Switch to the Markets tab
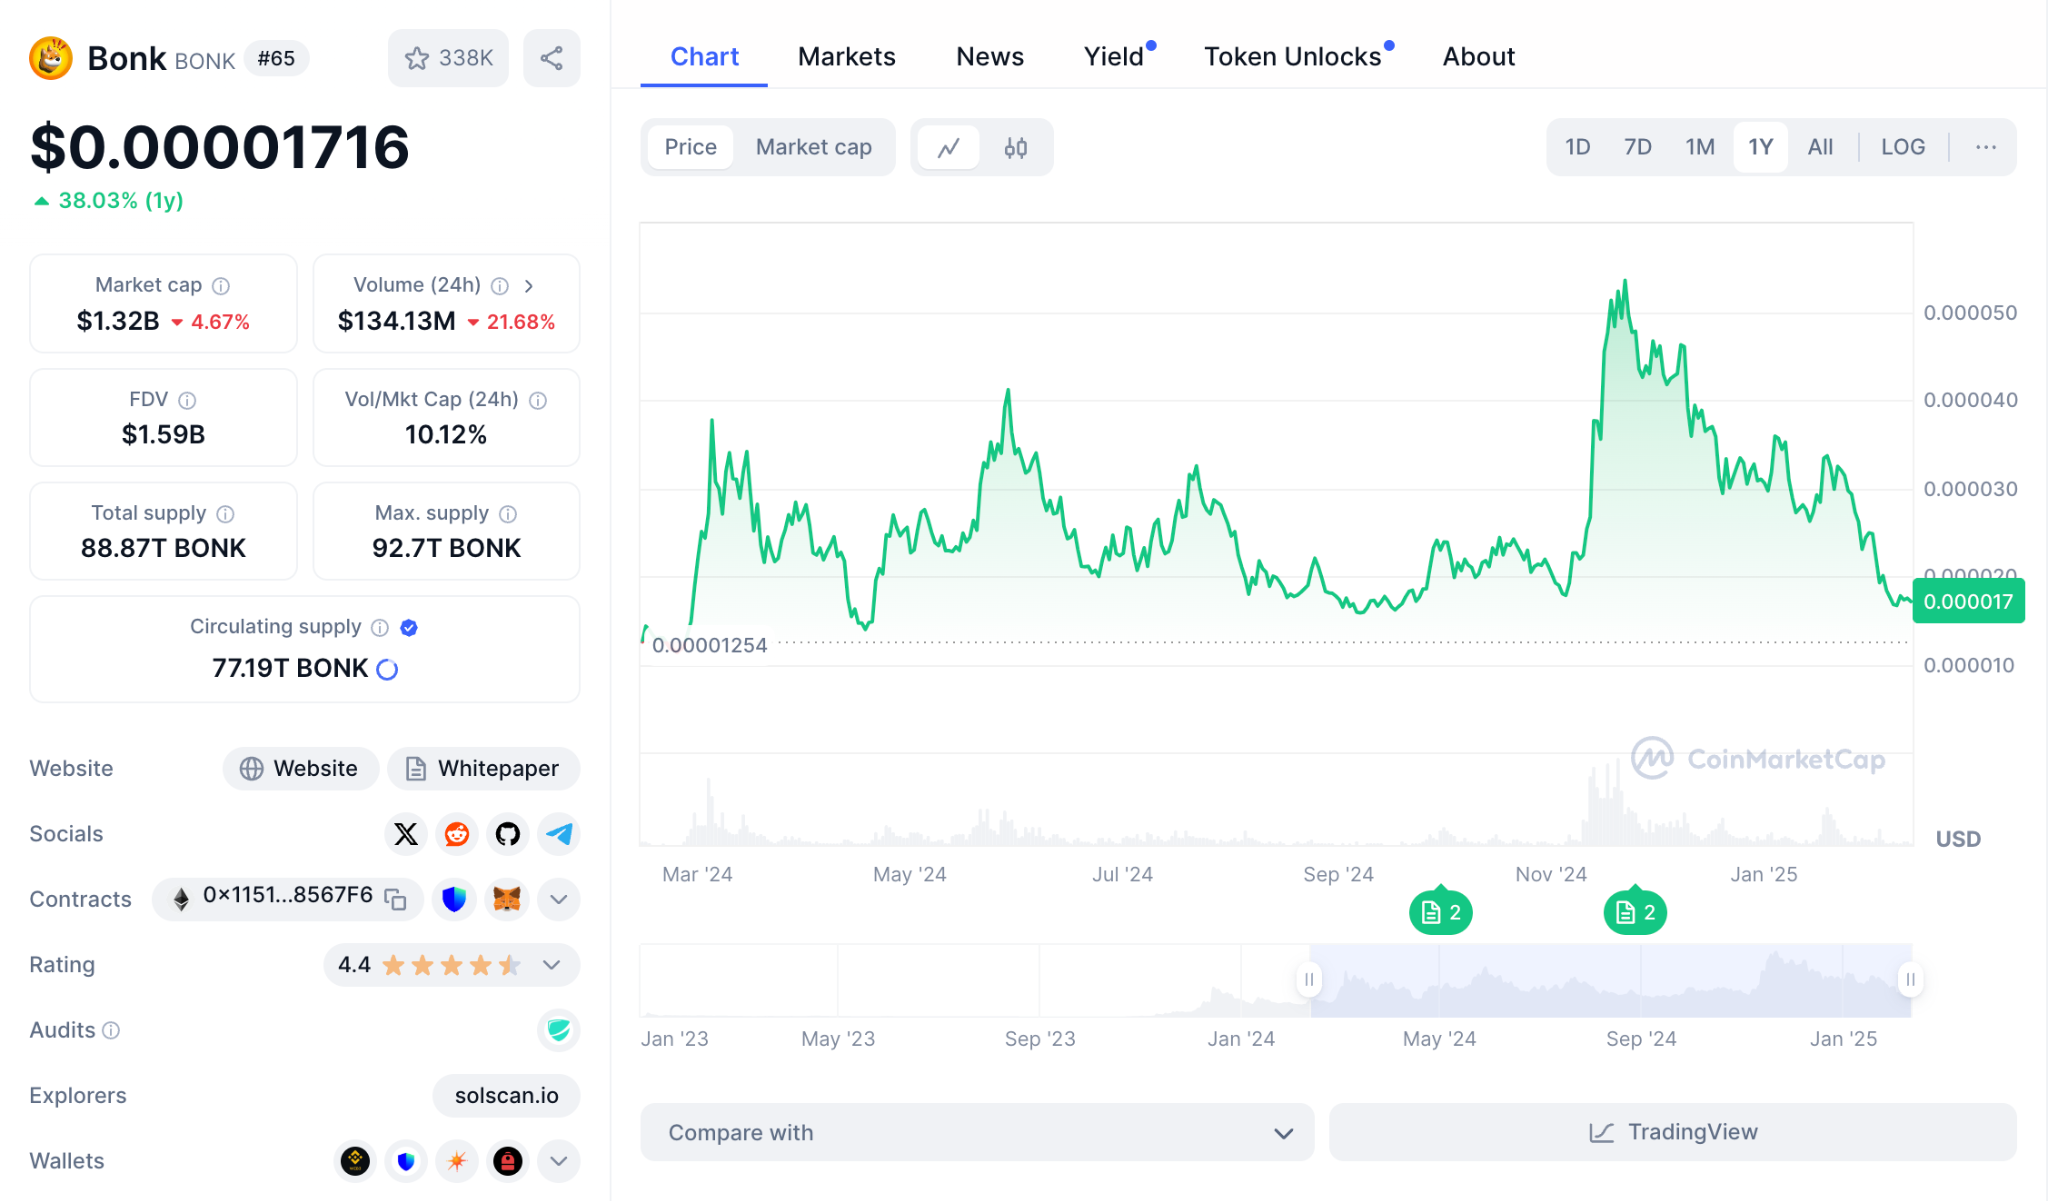This screenshot has height=1201, width=2048. pyautogui.click(x=847, y=57)
